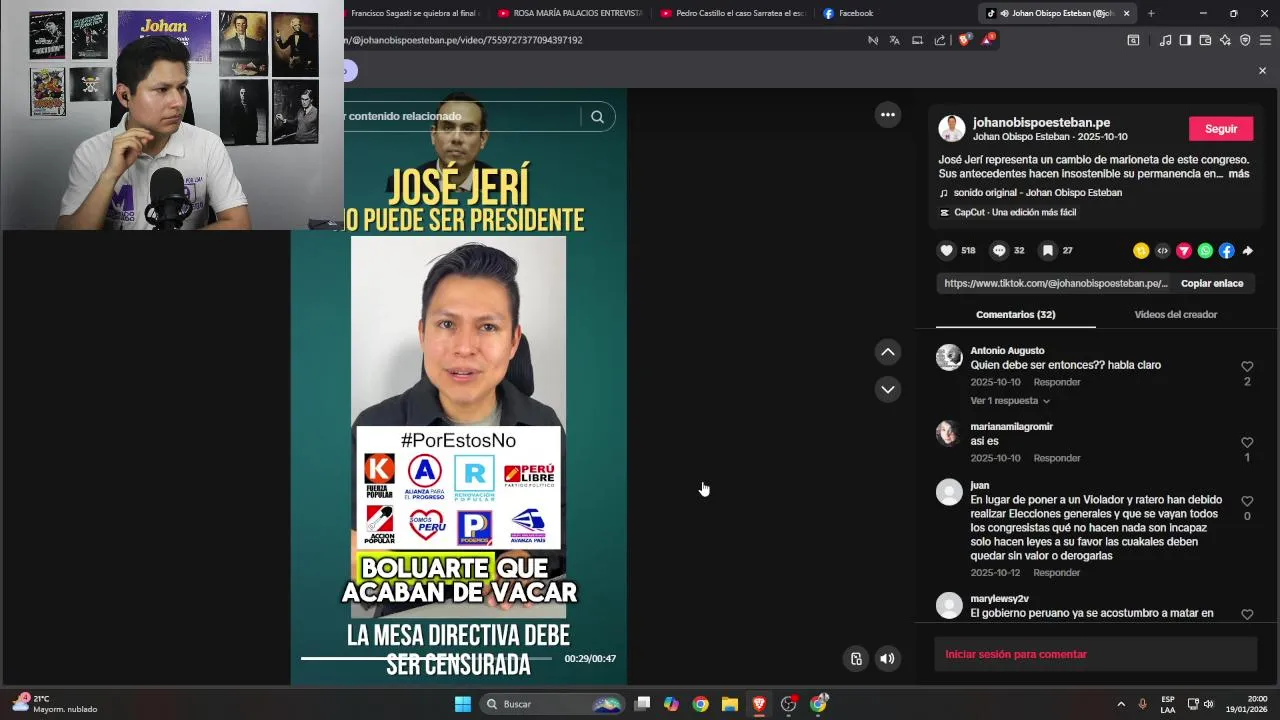Open the embed code icon
The height and width of the screenshot is (720, 1280).
coord(1162,251)
